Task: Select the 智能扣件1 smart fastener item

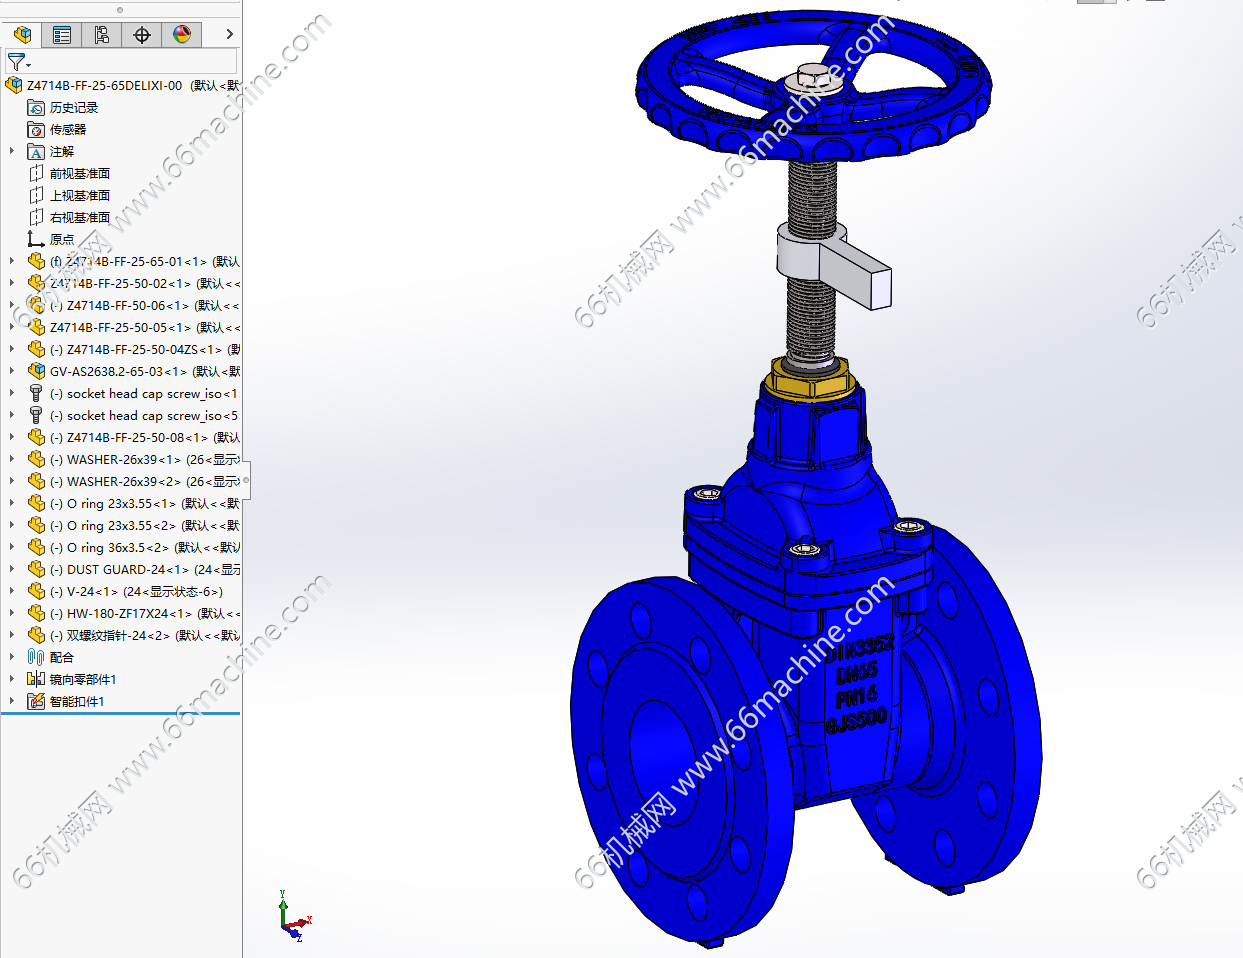Action: [x=76, y=702]
